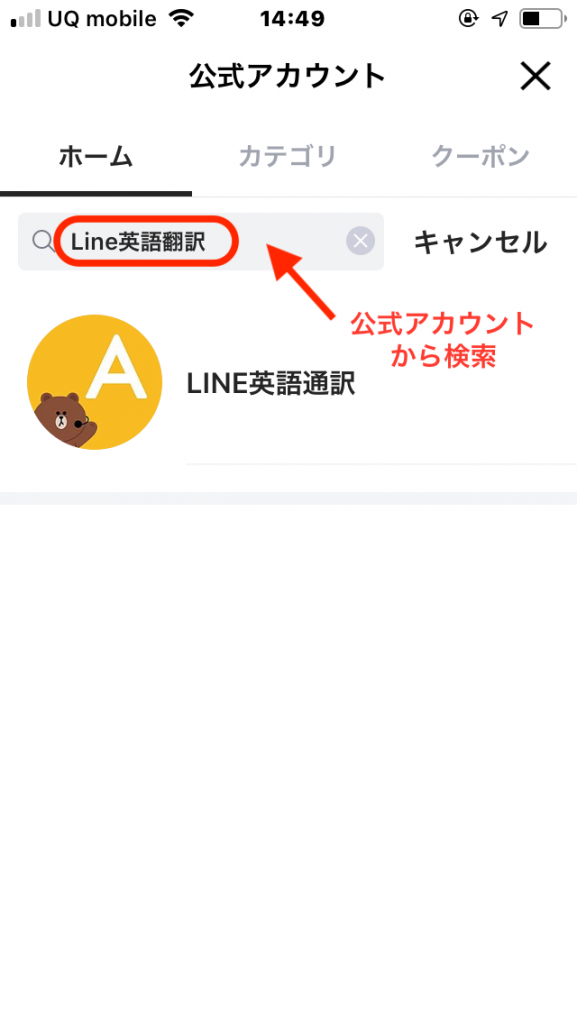Select the LINE英語通訳 search result name
This screenshot has width=577, height=1024.
(x=271, y=384)
